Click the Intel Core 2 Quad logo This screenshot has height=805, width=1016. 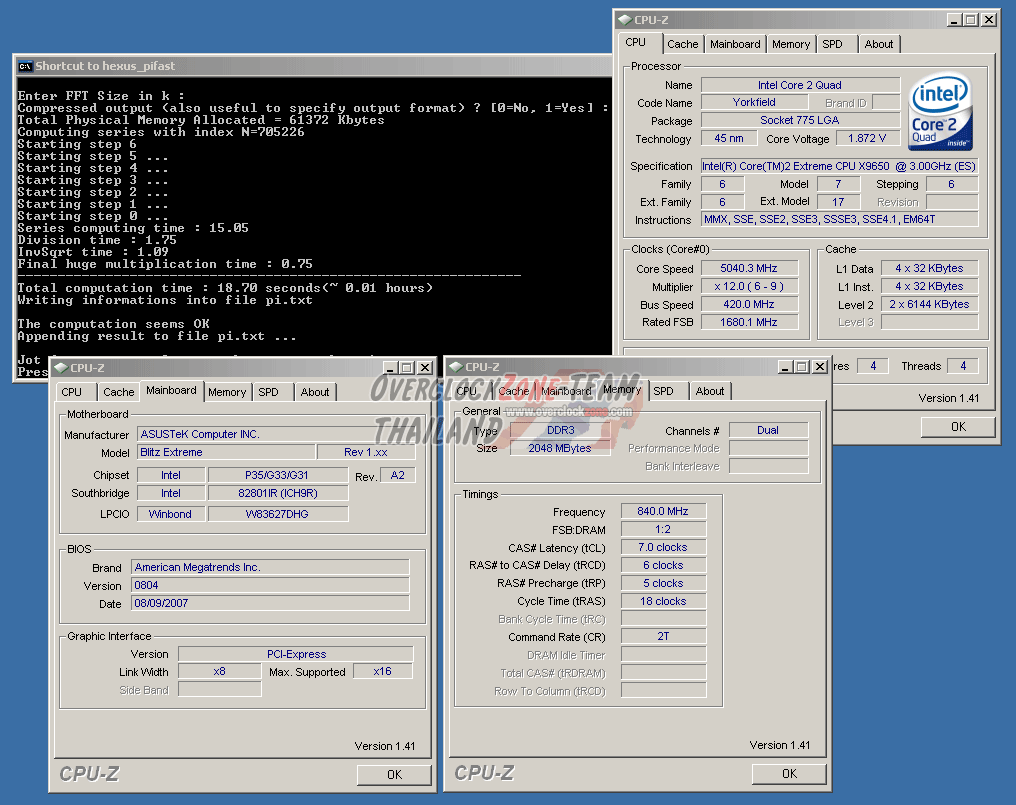(941, 111)
